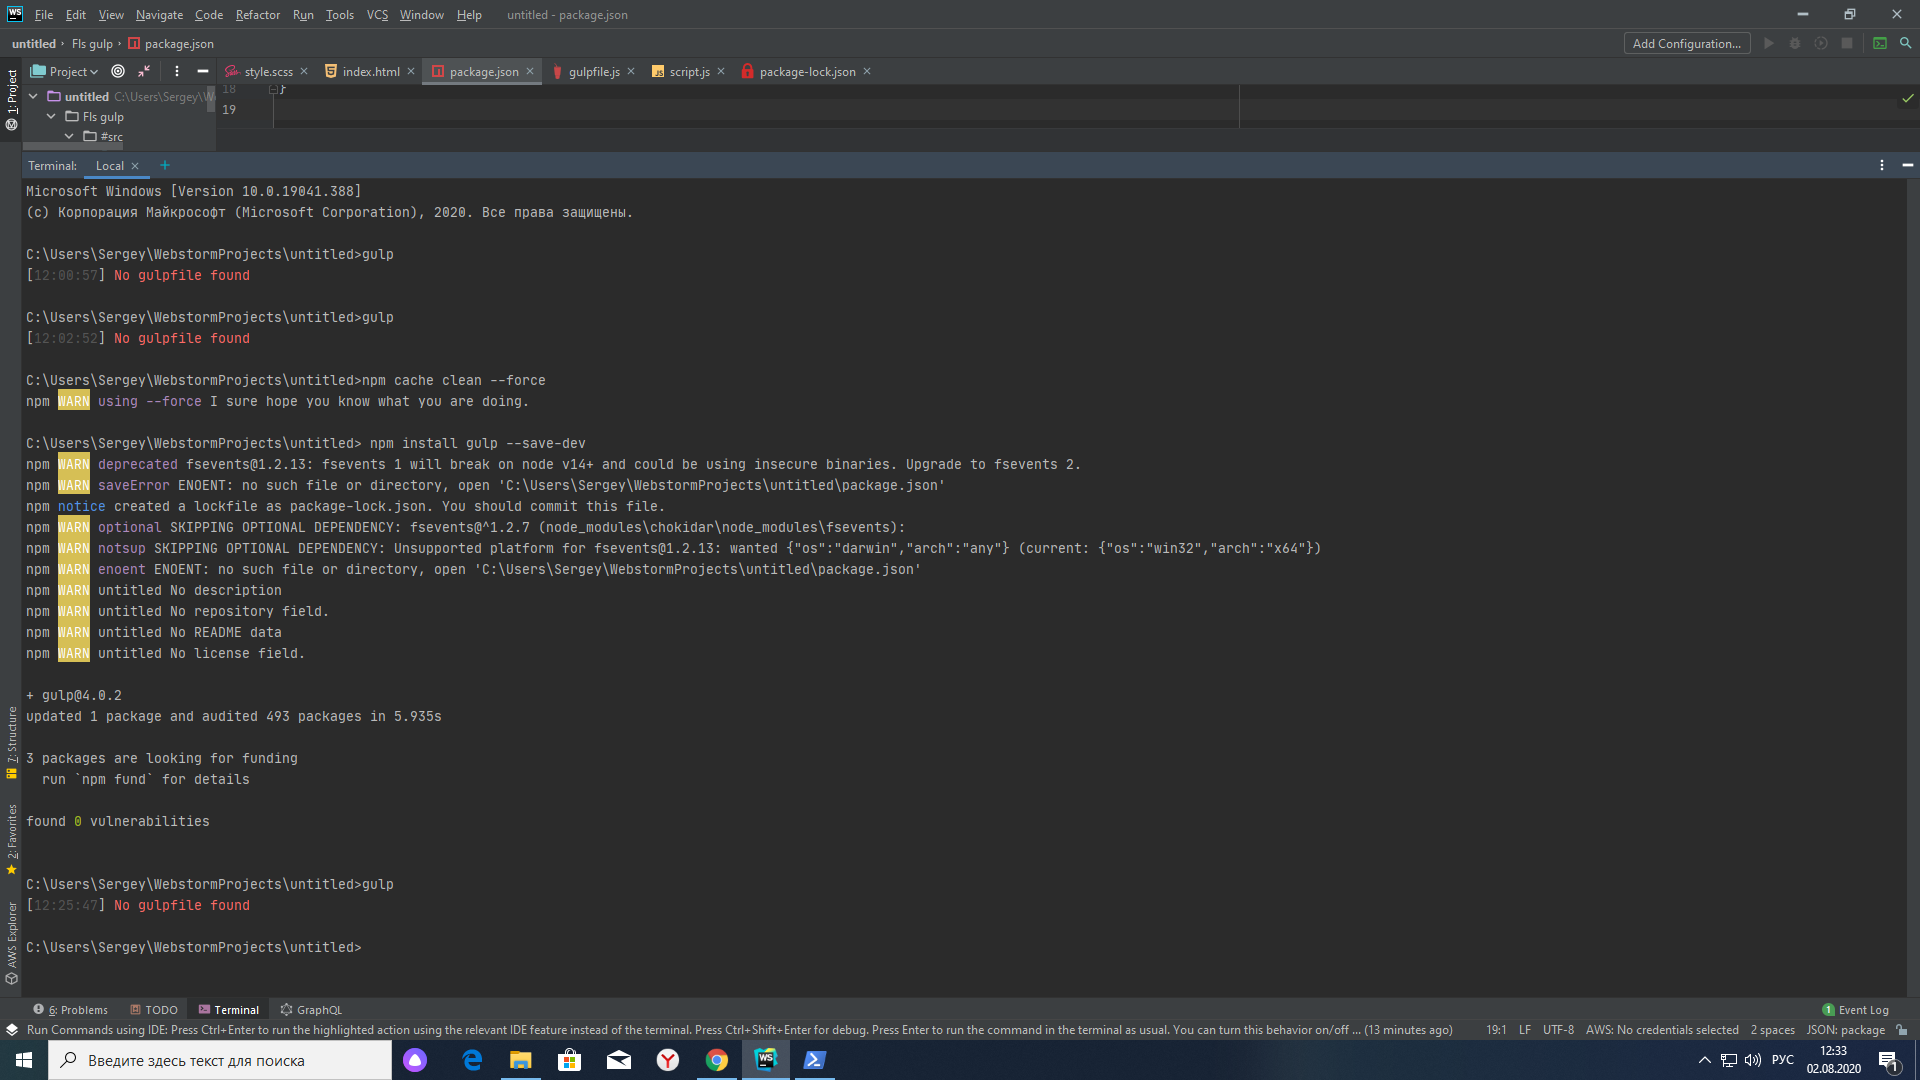Open the Project view dropdown
The width and height of the screenshot is (1920, 1080).
point(65,71)
